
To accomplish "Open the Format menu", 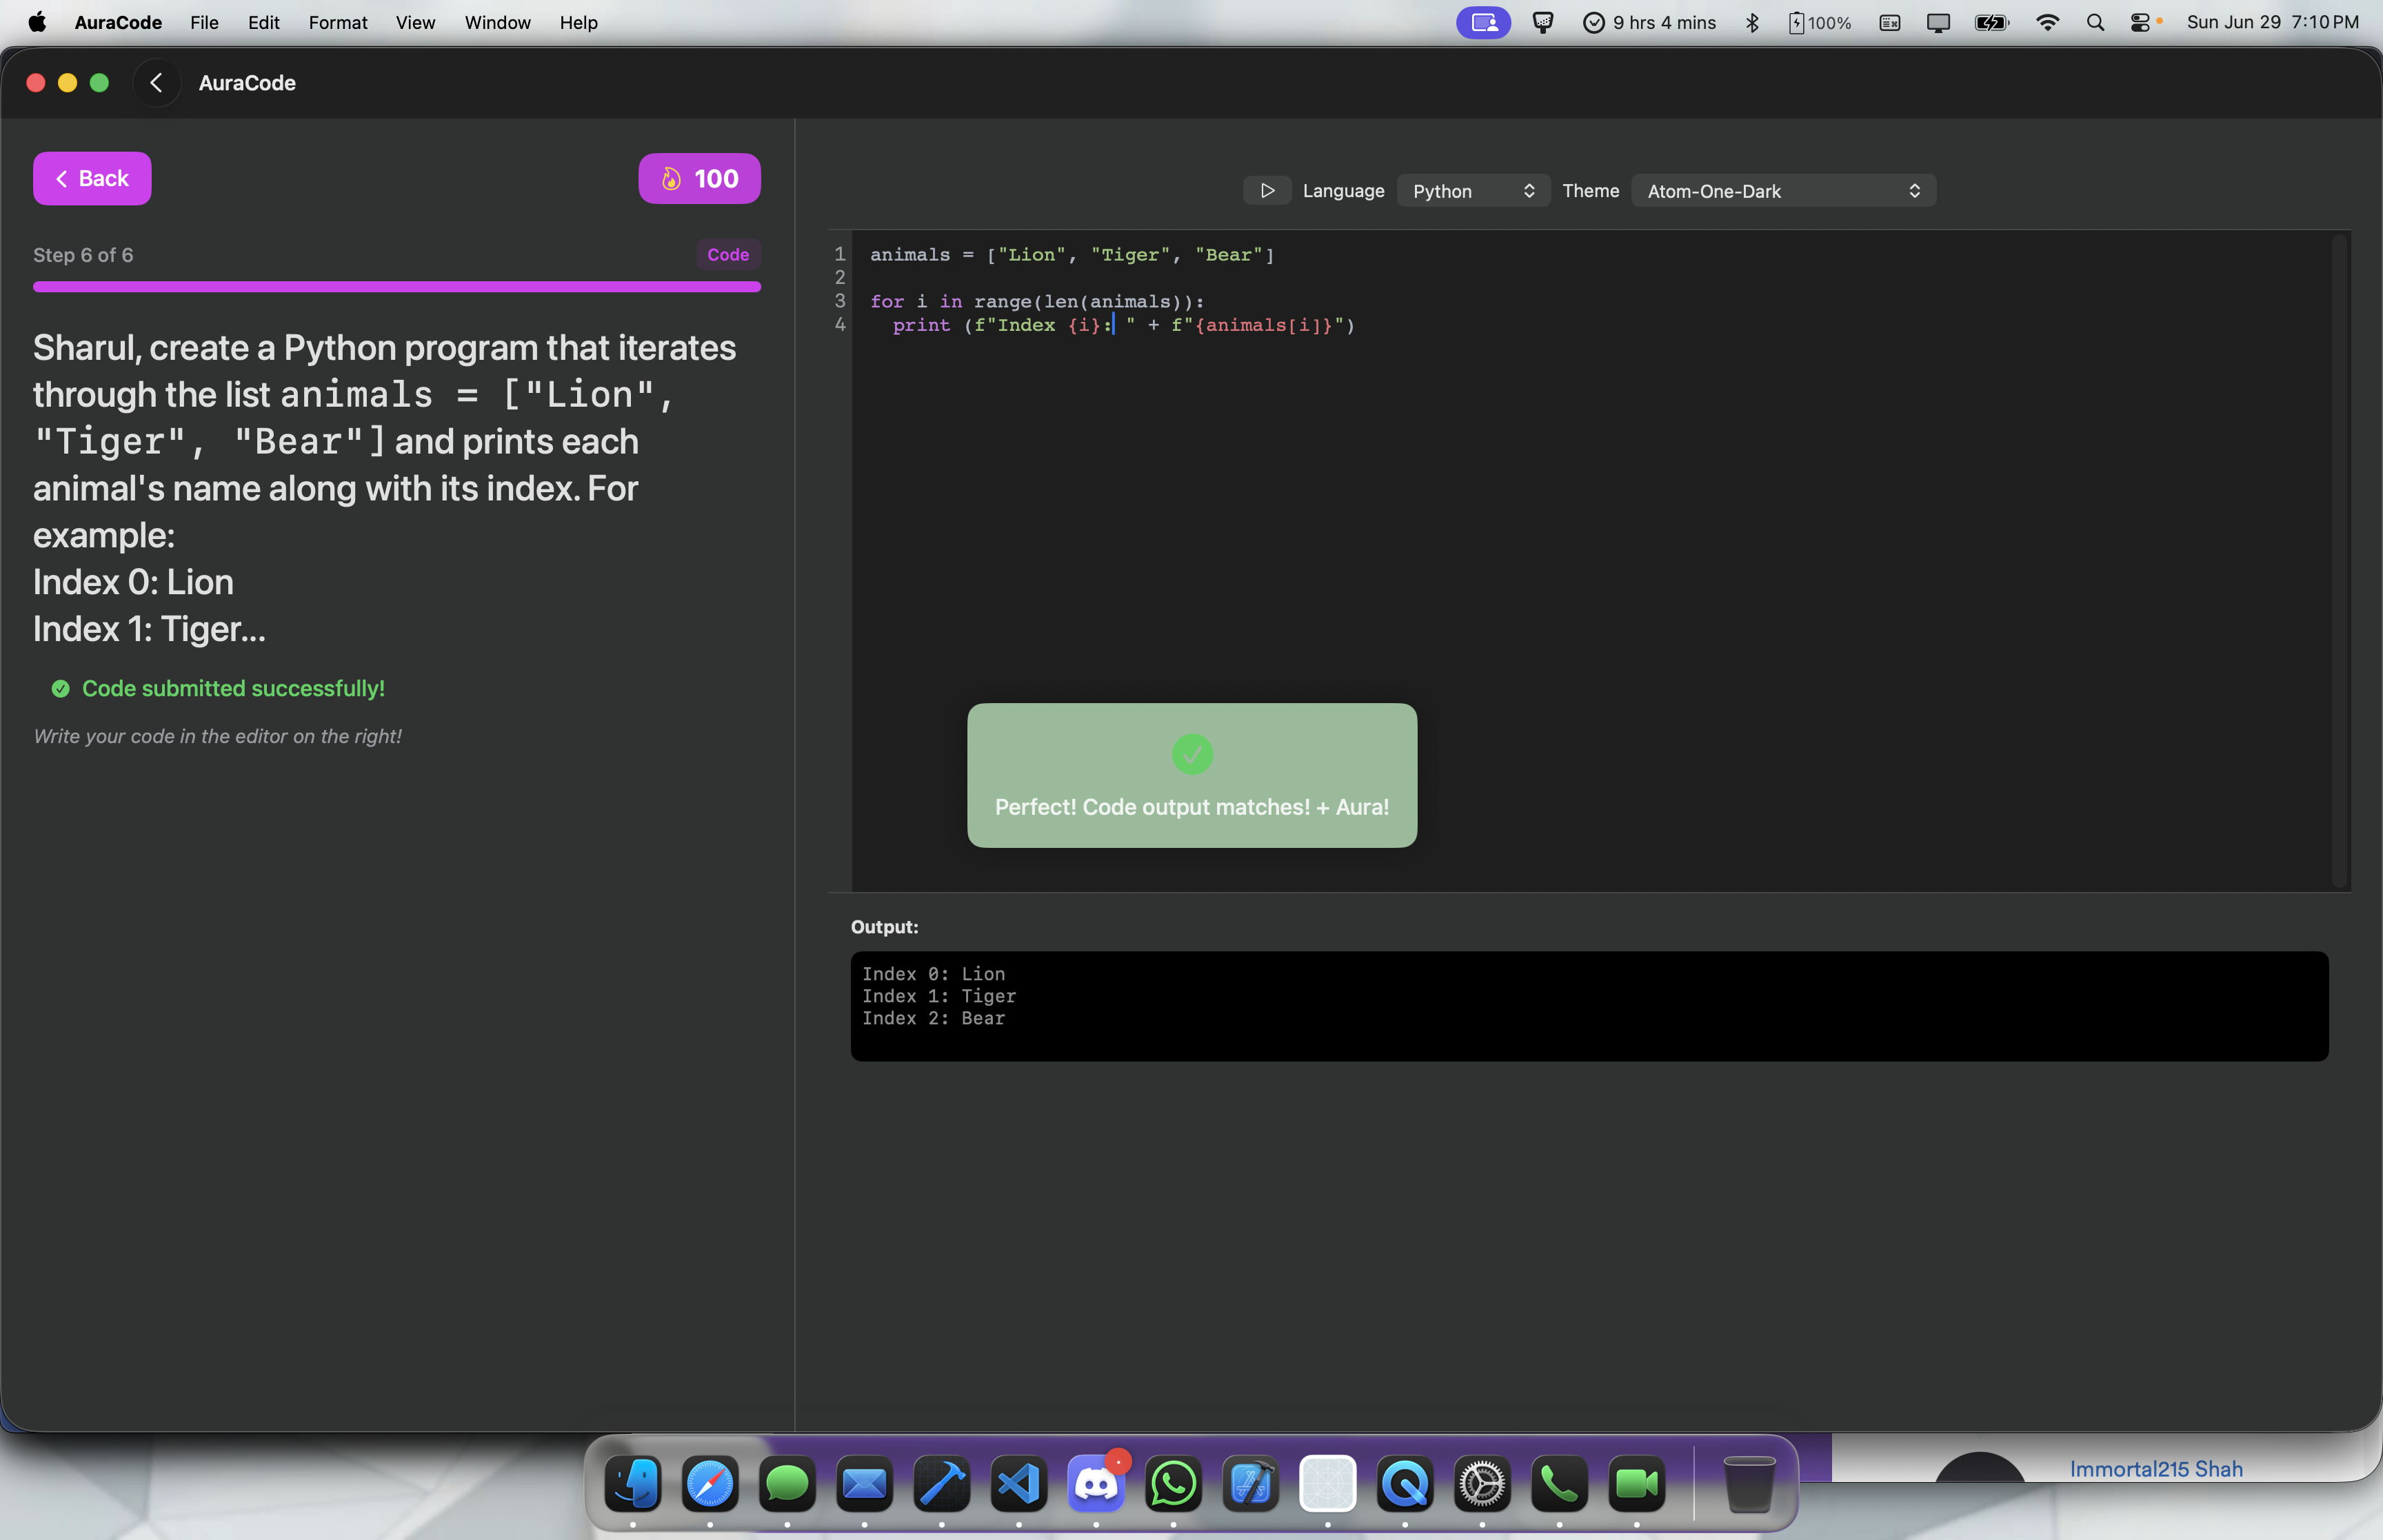I will click(x=337, y=22).
